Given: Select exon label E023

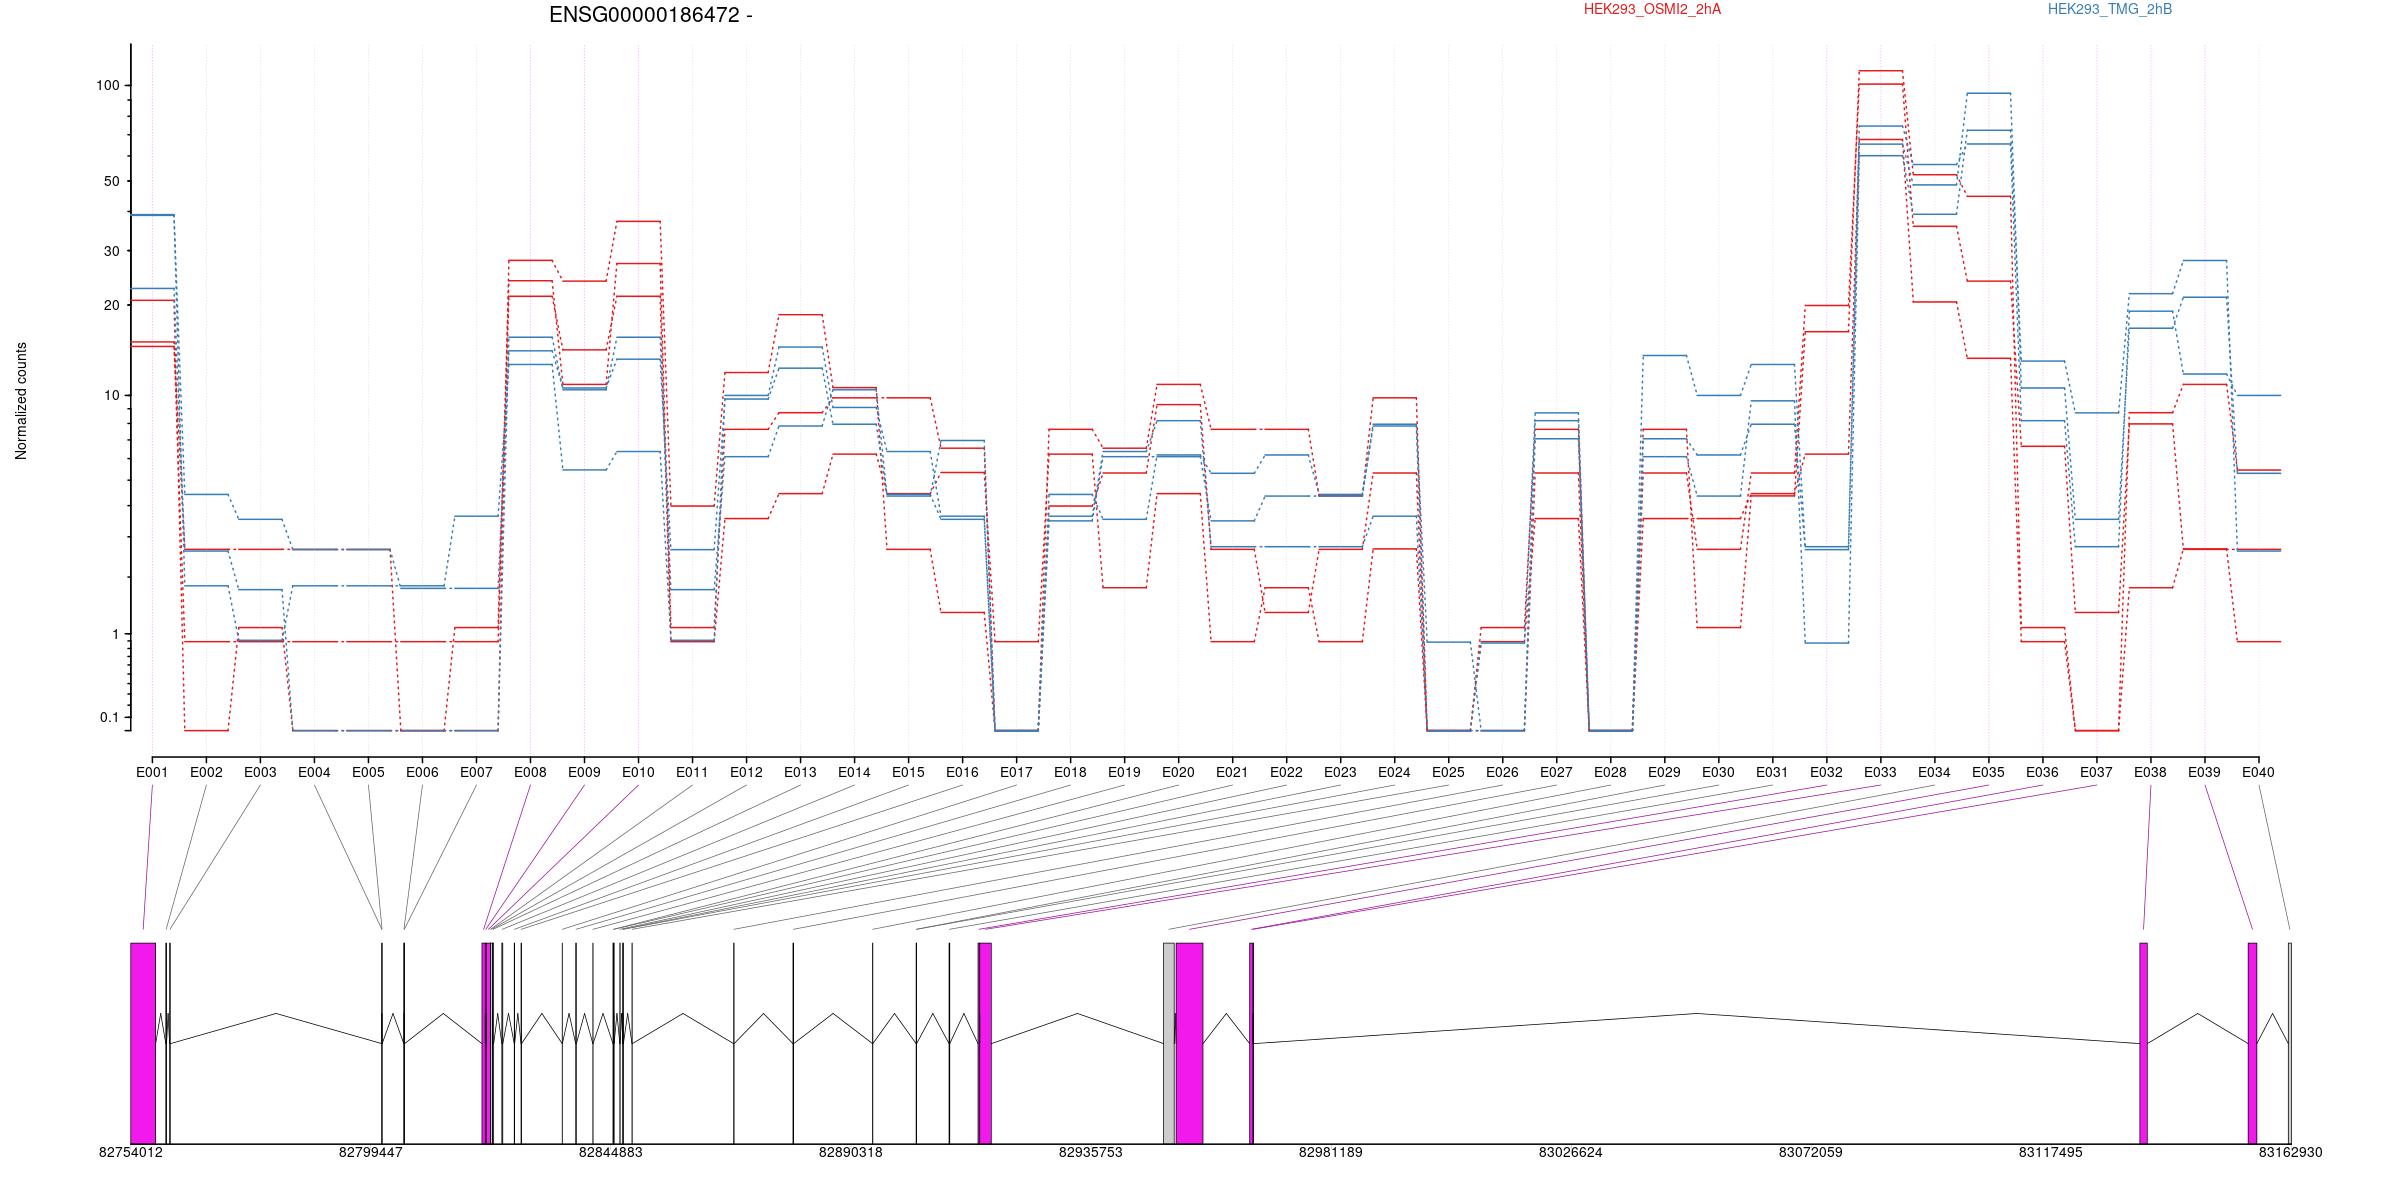Looking at the screenshot, I should [1340, 772].
